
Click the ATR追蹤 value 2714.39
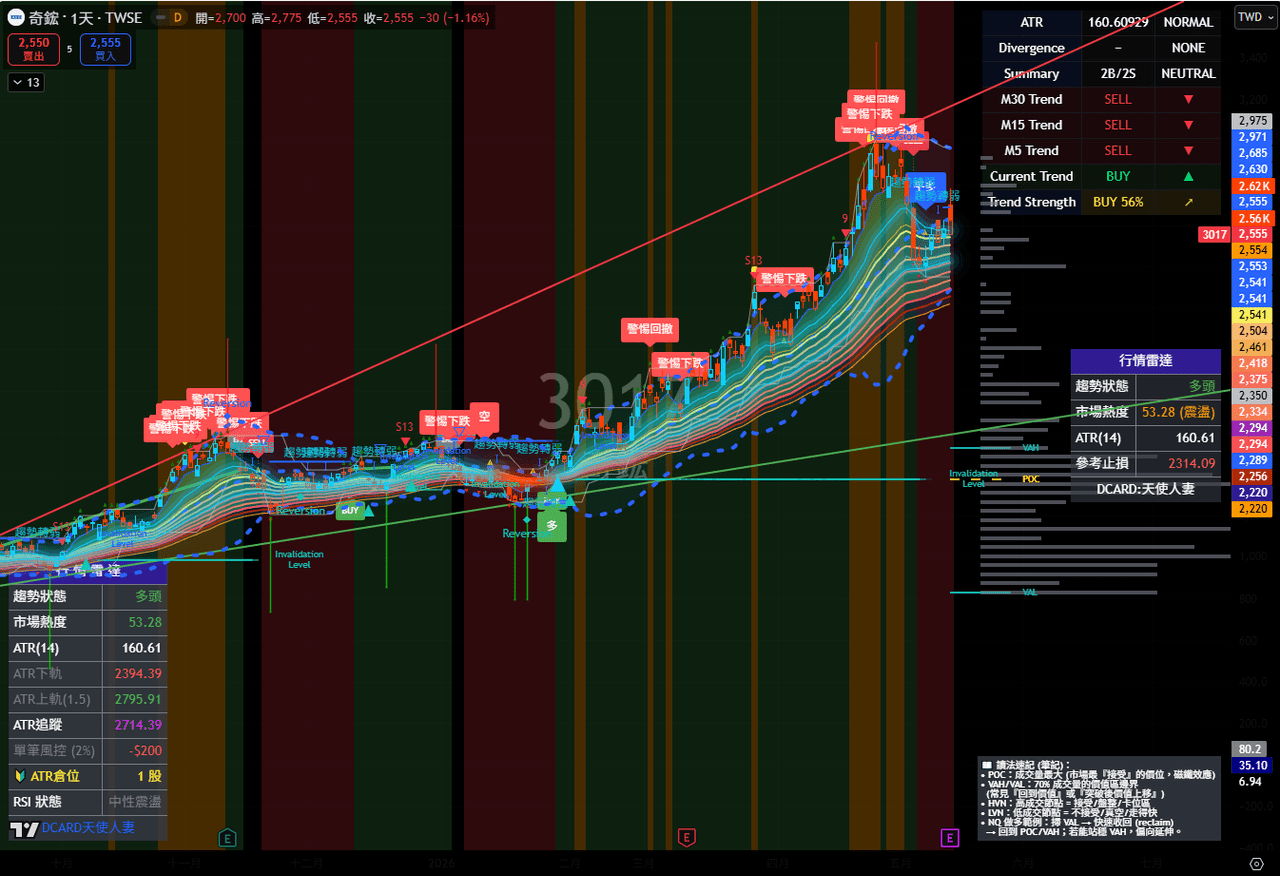[x=138, y=724]
